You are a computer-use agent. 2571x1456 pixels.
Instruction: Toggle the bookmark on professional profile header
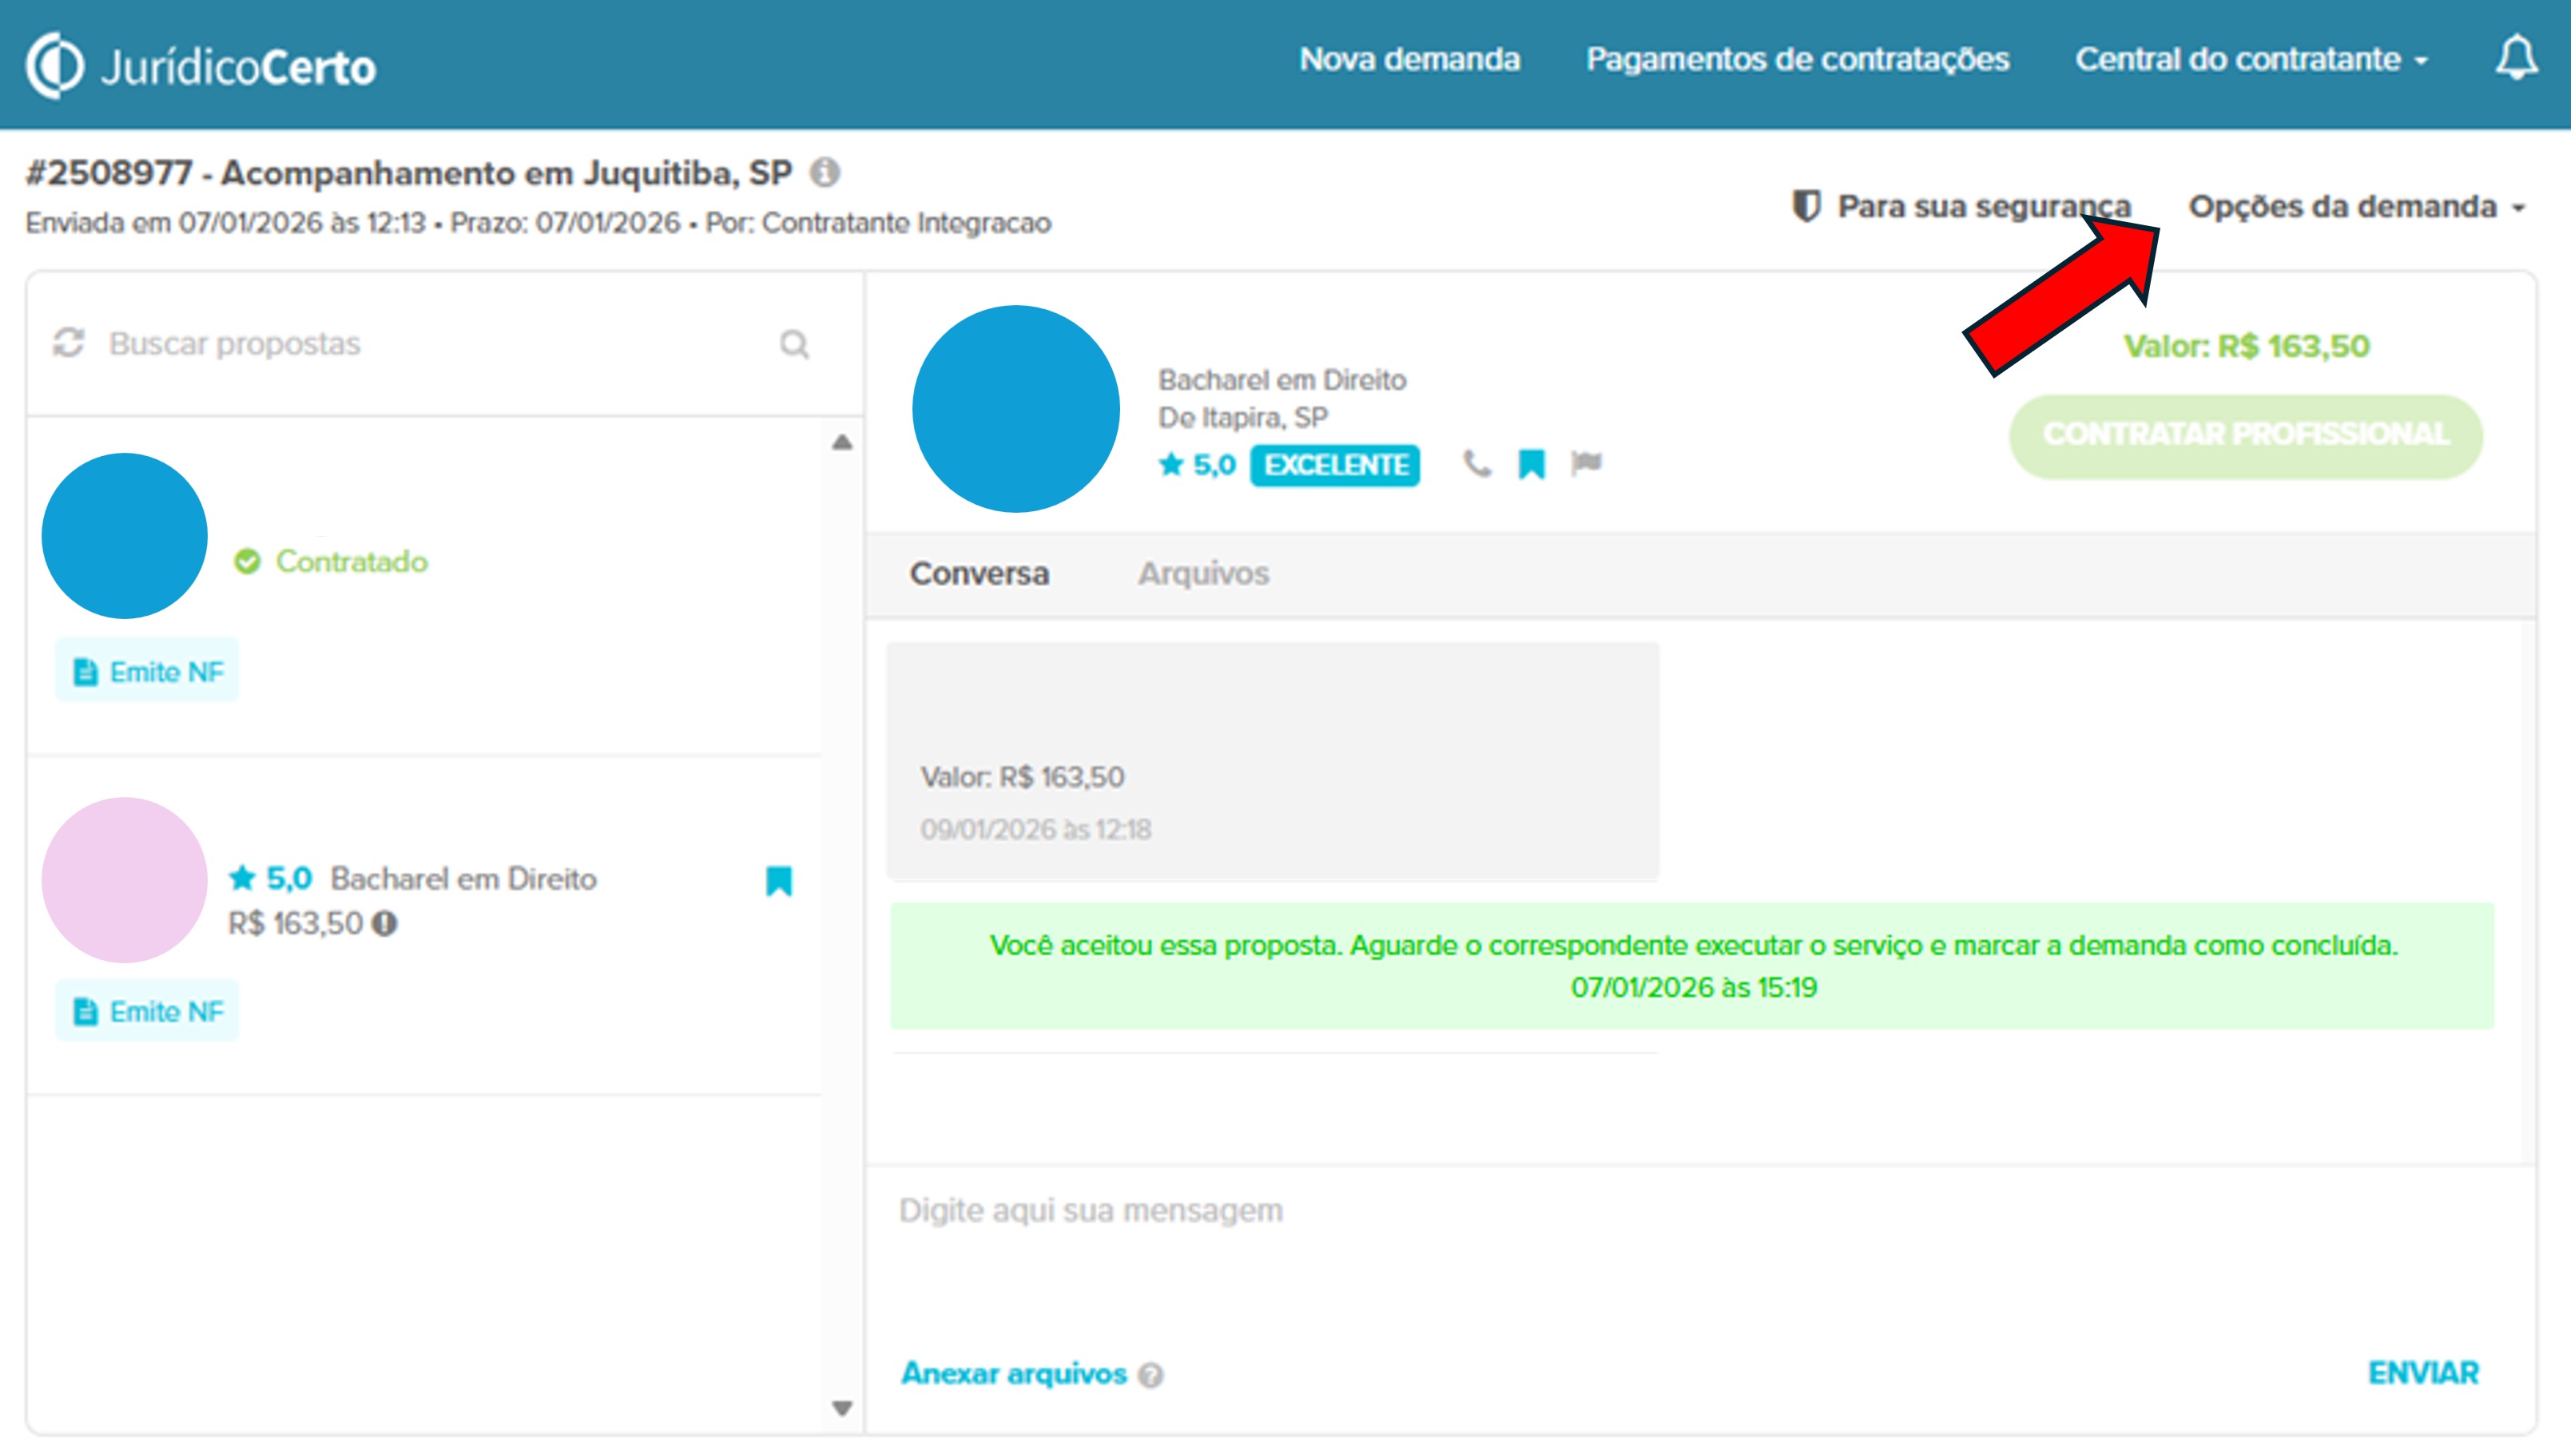(x=1531, y=464)
